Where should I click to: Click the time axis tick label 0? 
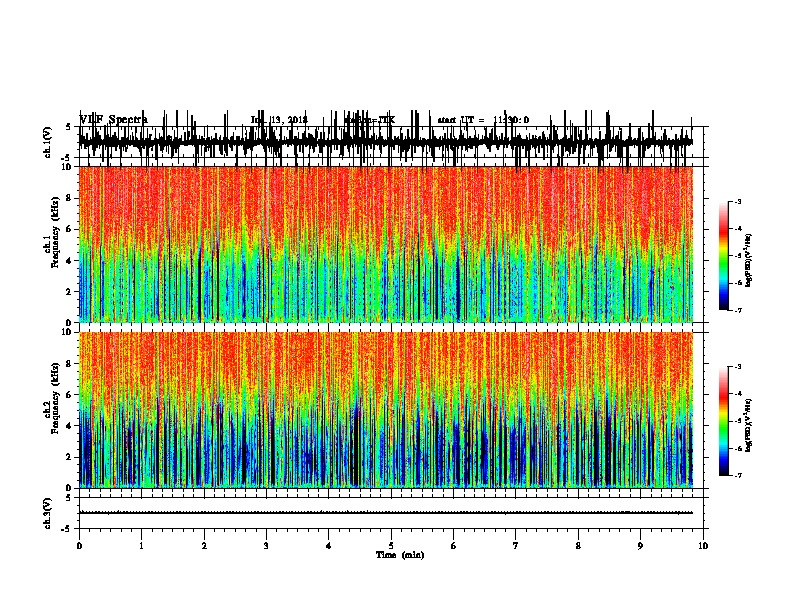coord(79,546)
